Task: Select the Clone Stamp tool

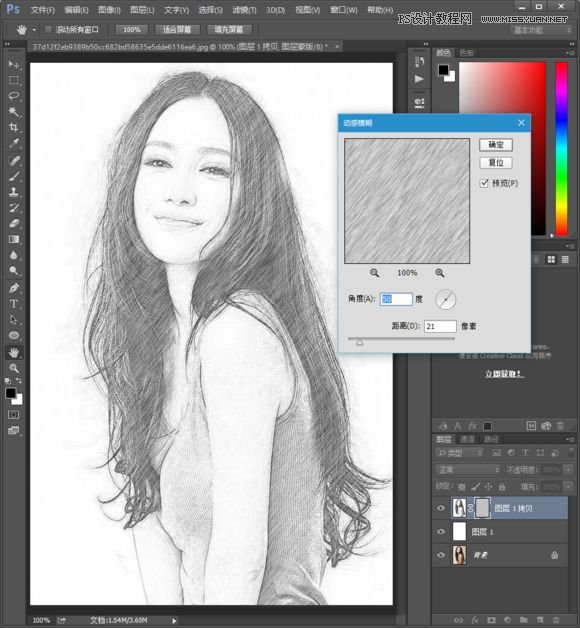Action: (14, 192)
